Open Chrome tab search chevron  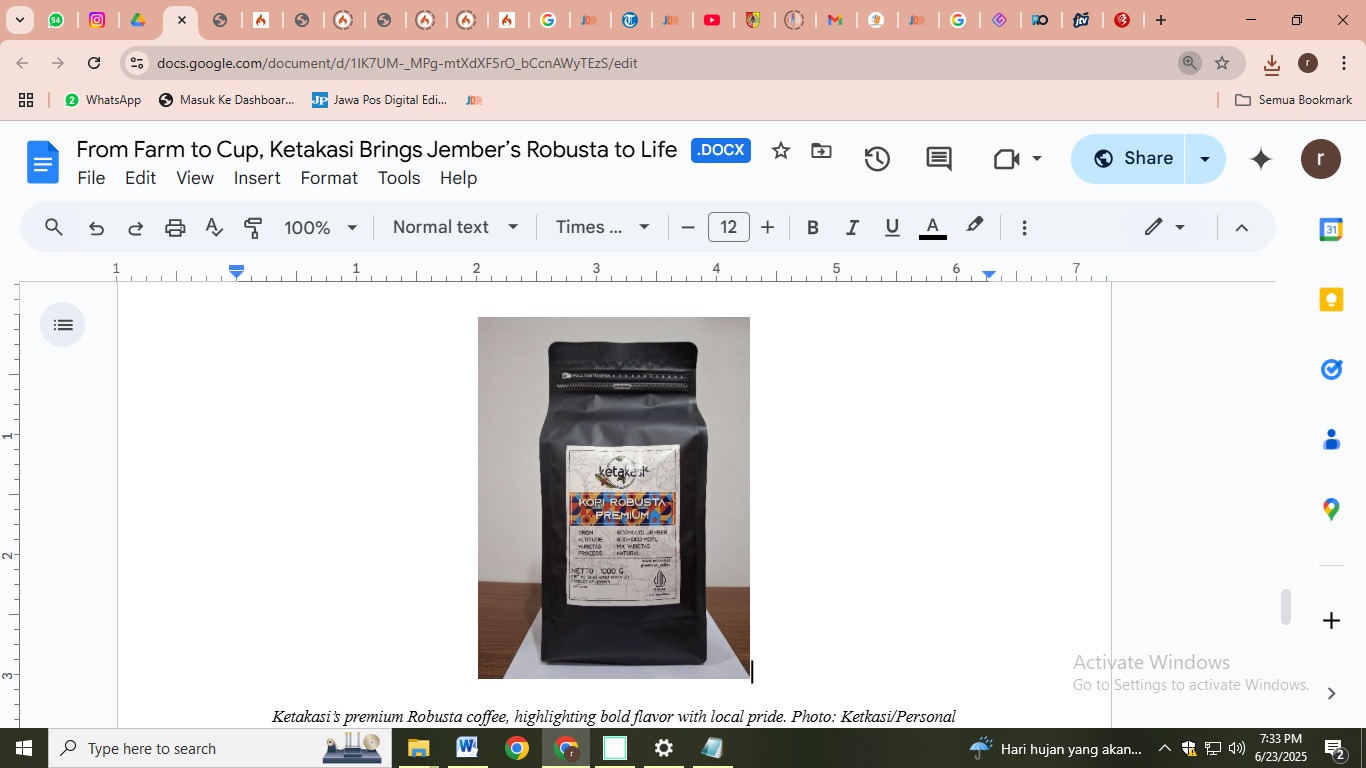(20, 20)
